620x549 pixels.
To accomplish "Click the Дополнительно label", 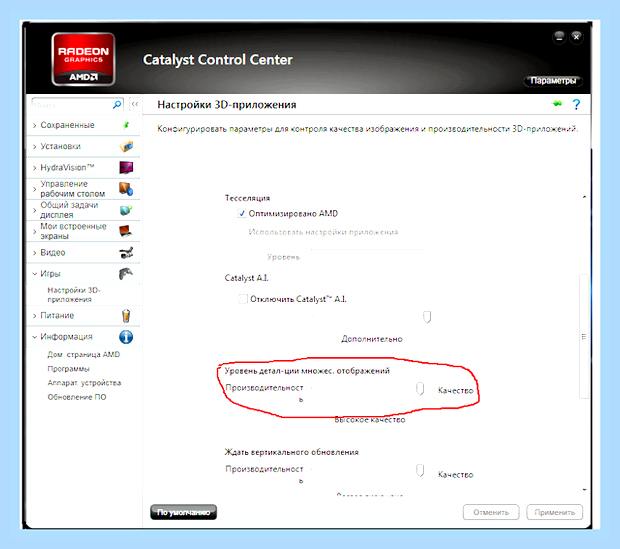I will coord(372,339).
